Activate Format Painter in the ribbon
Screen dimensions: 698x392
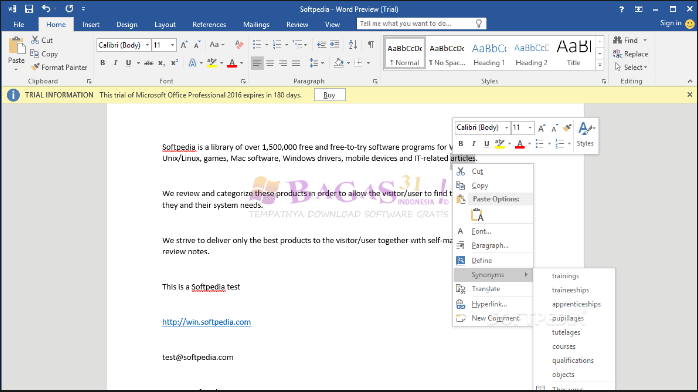click(x=59, y=67)
